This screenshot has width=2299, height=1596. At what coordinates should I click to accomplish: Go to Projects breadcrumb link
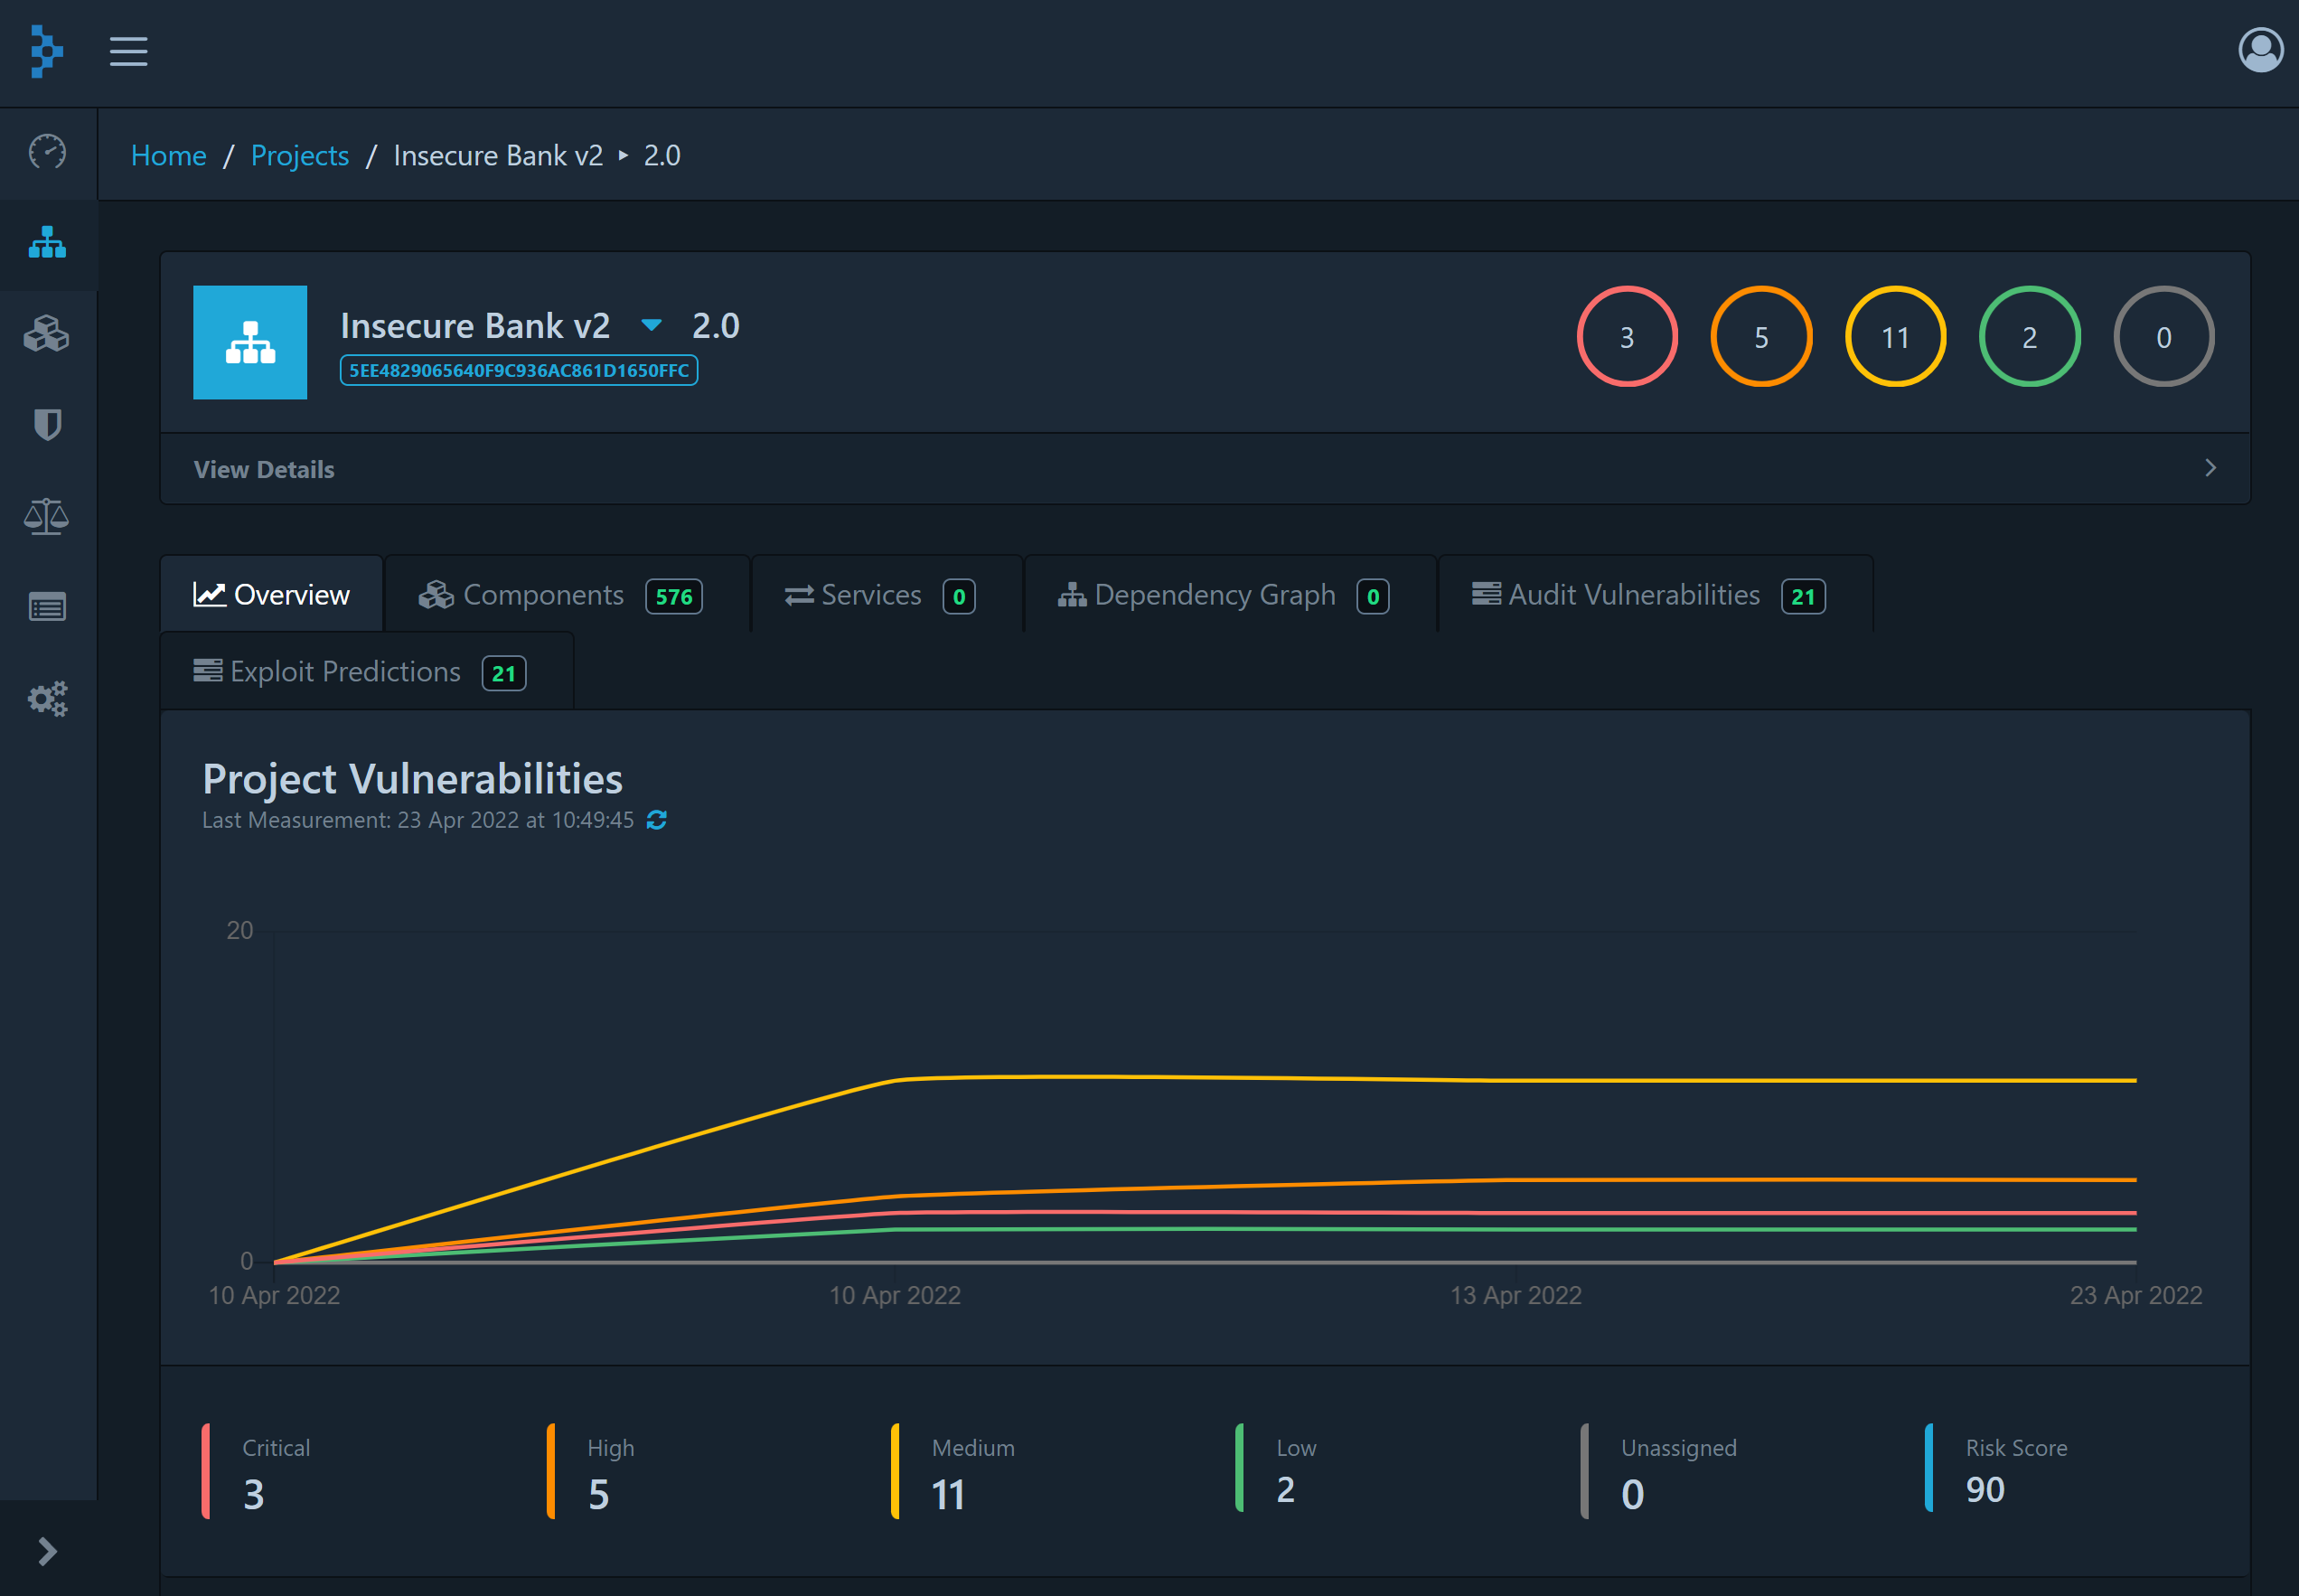299,156
